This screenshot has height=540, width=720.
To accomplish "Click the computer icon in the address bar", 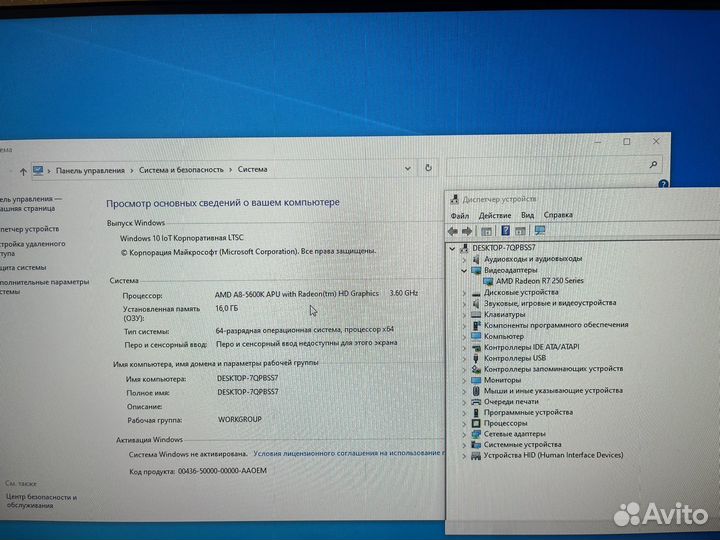I will (x=39, y=171).
